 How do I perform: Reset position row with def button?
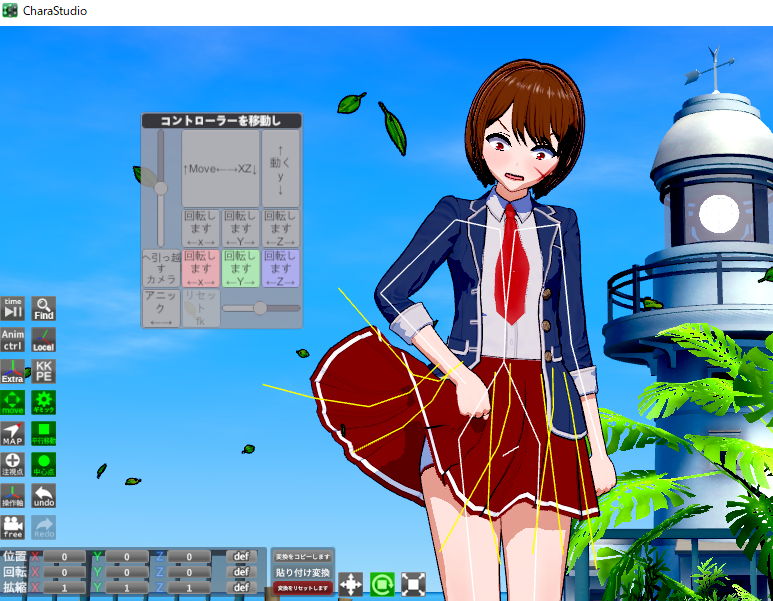pyautogui.click(x=241, y=557)
